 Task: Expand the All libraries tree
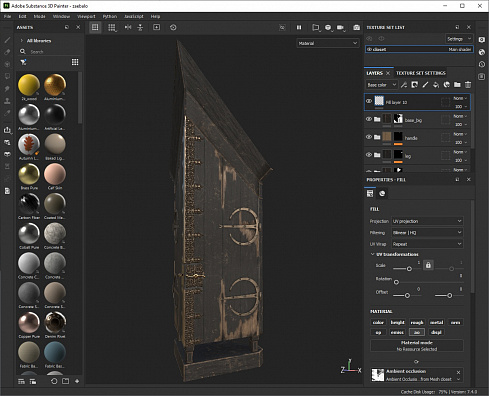pyautogui.click(x=22, y=41)
